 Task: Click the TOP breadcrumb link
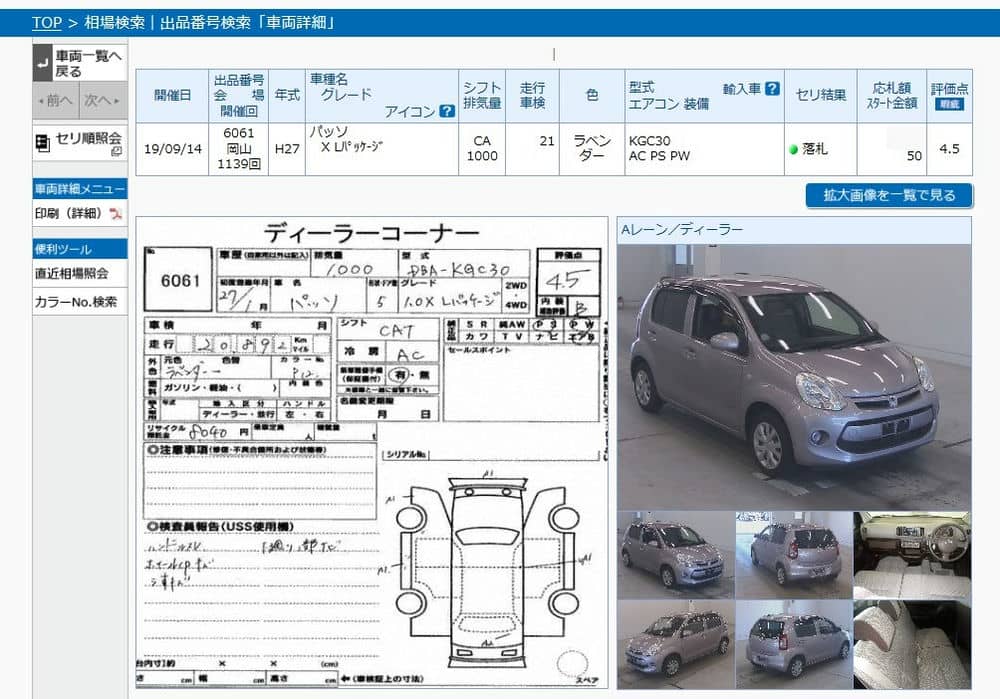(47, 23)
